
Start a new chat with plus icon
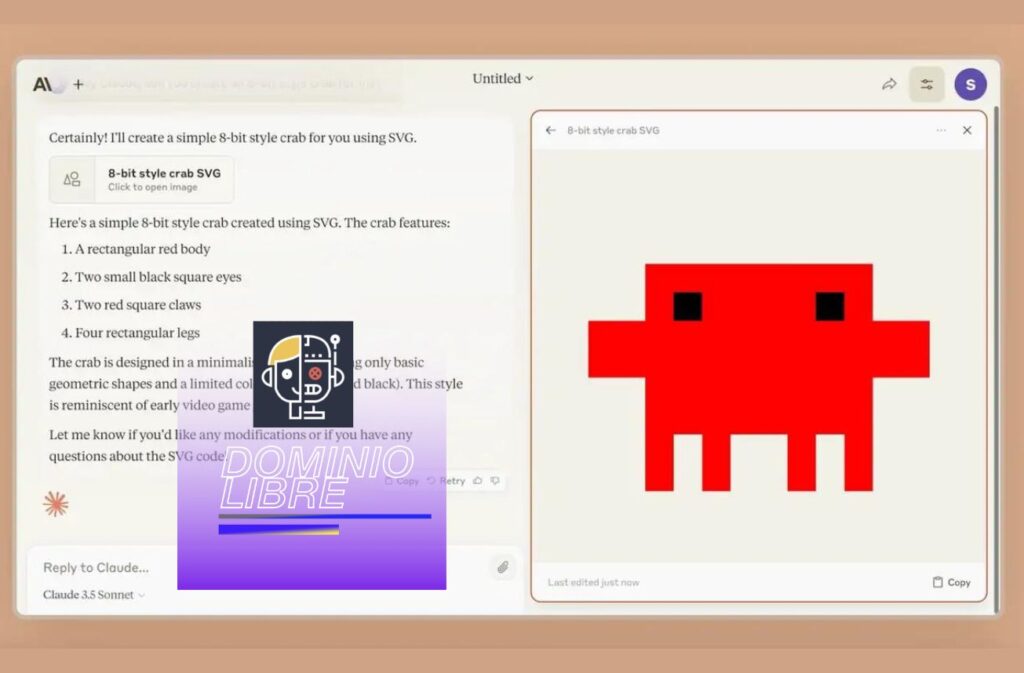point(78,84)
